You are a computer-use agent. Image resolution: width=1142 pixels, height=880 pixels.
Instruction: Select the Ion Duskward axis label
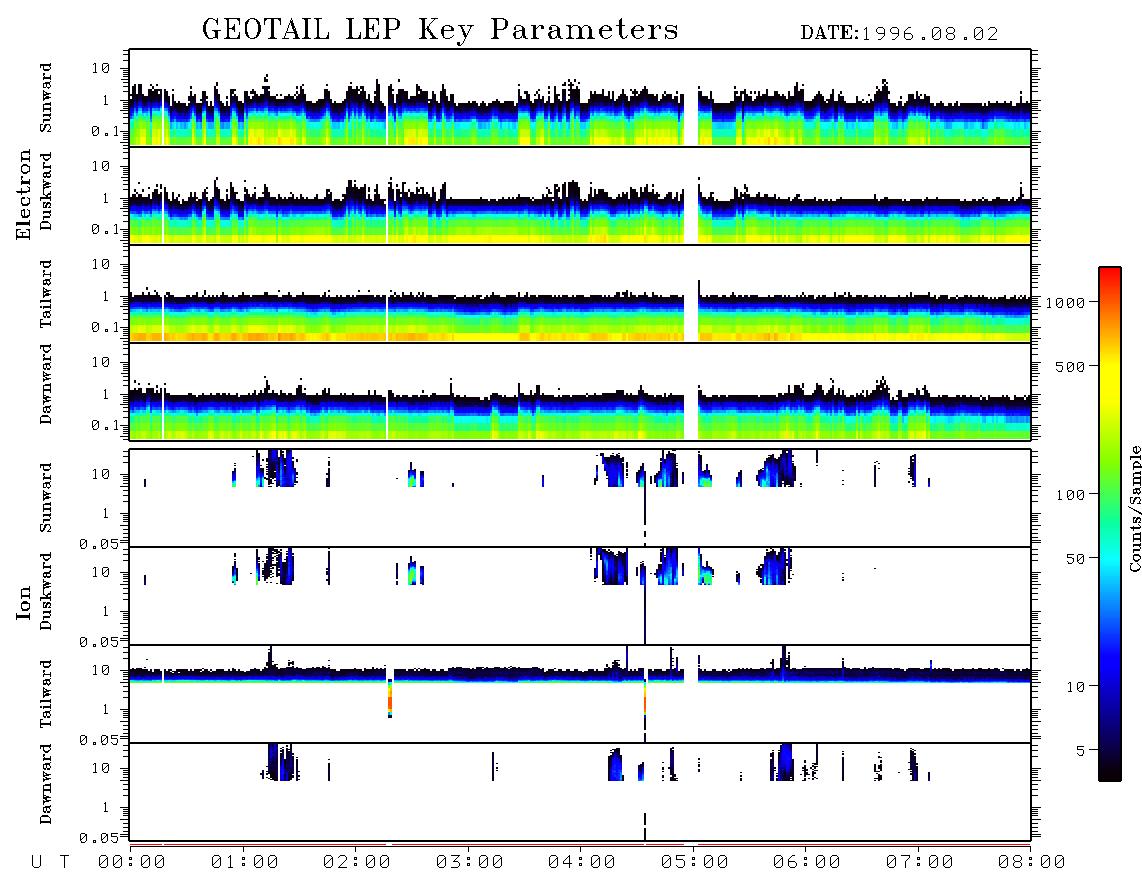46,591
